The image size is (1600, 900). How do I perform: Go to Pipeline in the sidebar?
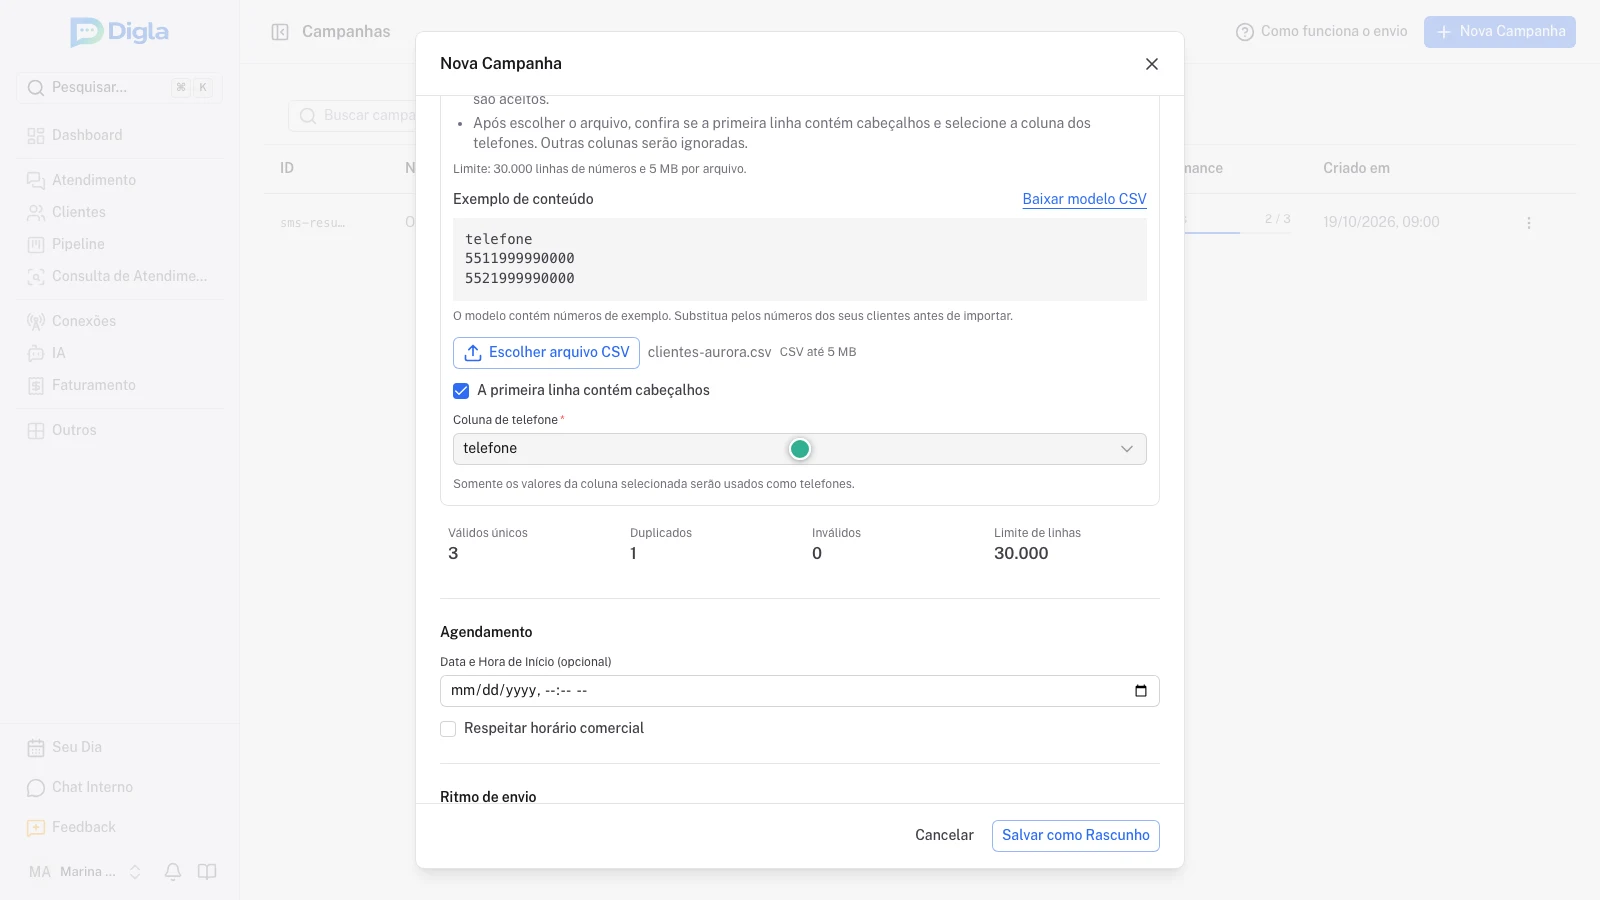(x=120, y=244)
